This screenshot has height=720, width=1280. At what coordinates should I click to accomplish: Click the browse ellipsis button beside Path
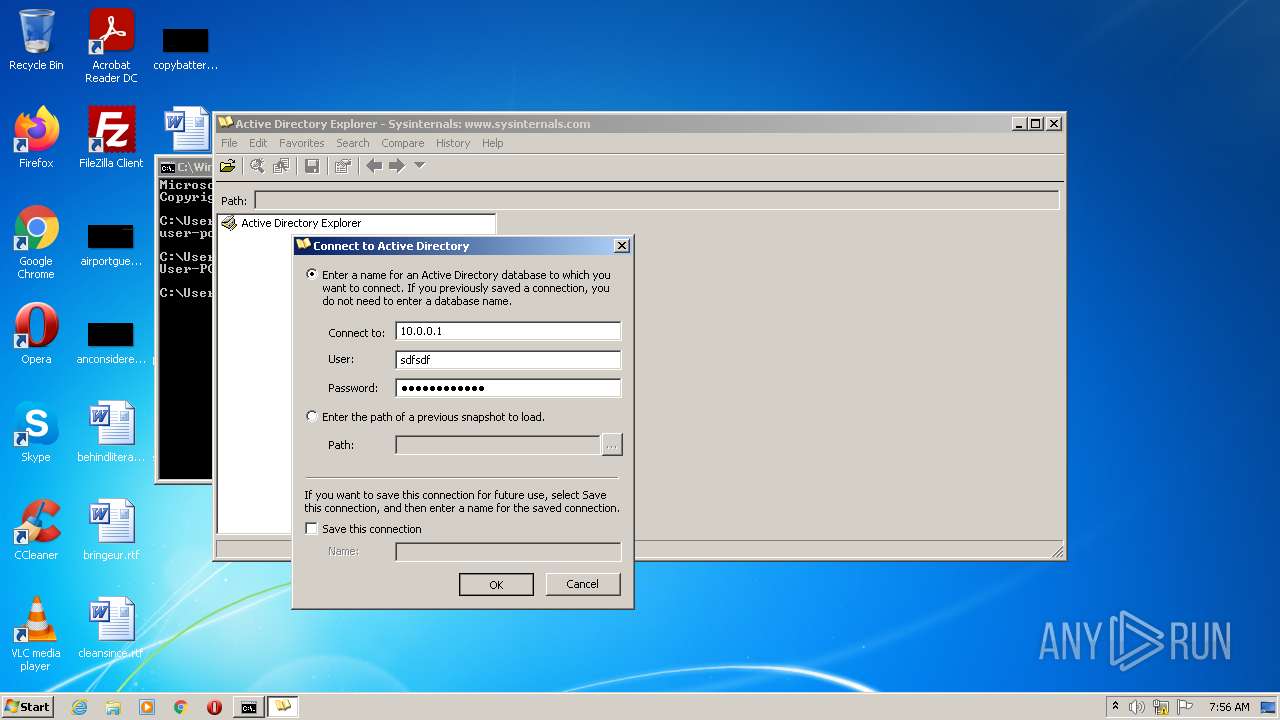coord(612,445)
